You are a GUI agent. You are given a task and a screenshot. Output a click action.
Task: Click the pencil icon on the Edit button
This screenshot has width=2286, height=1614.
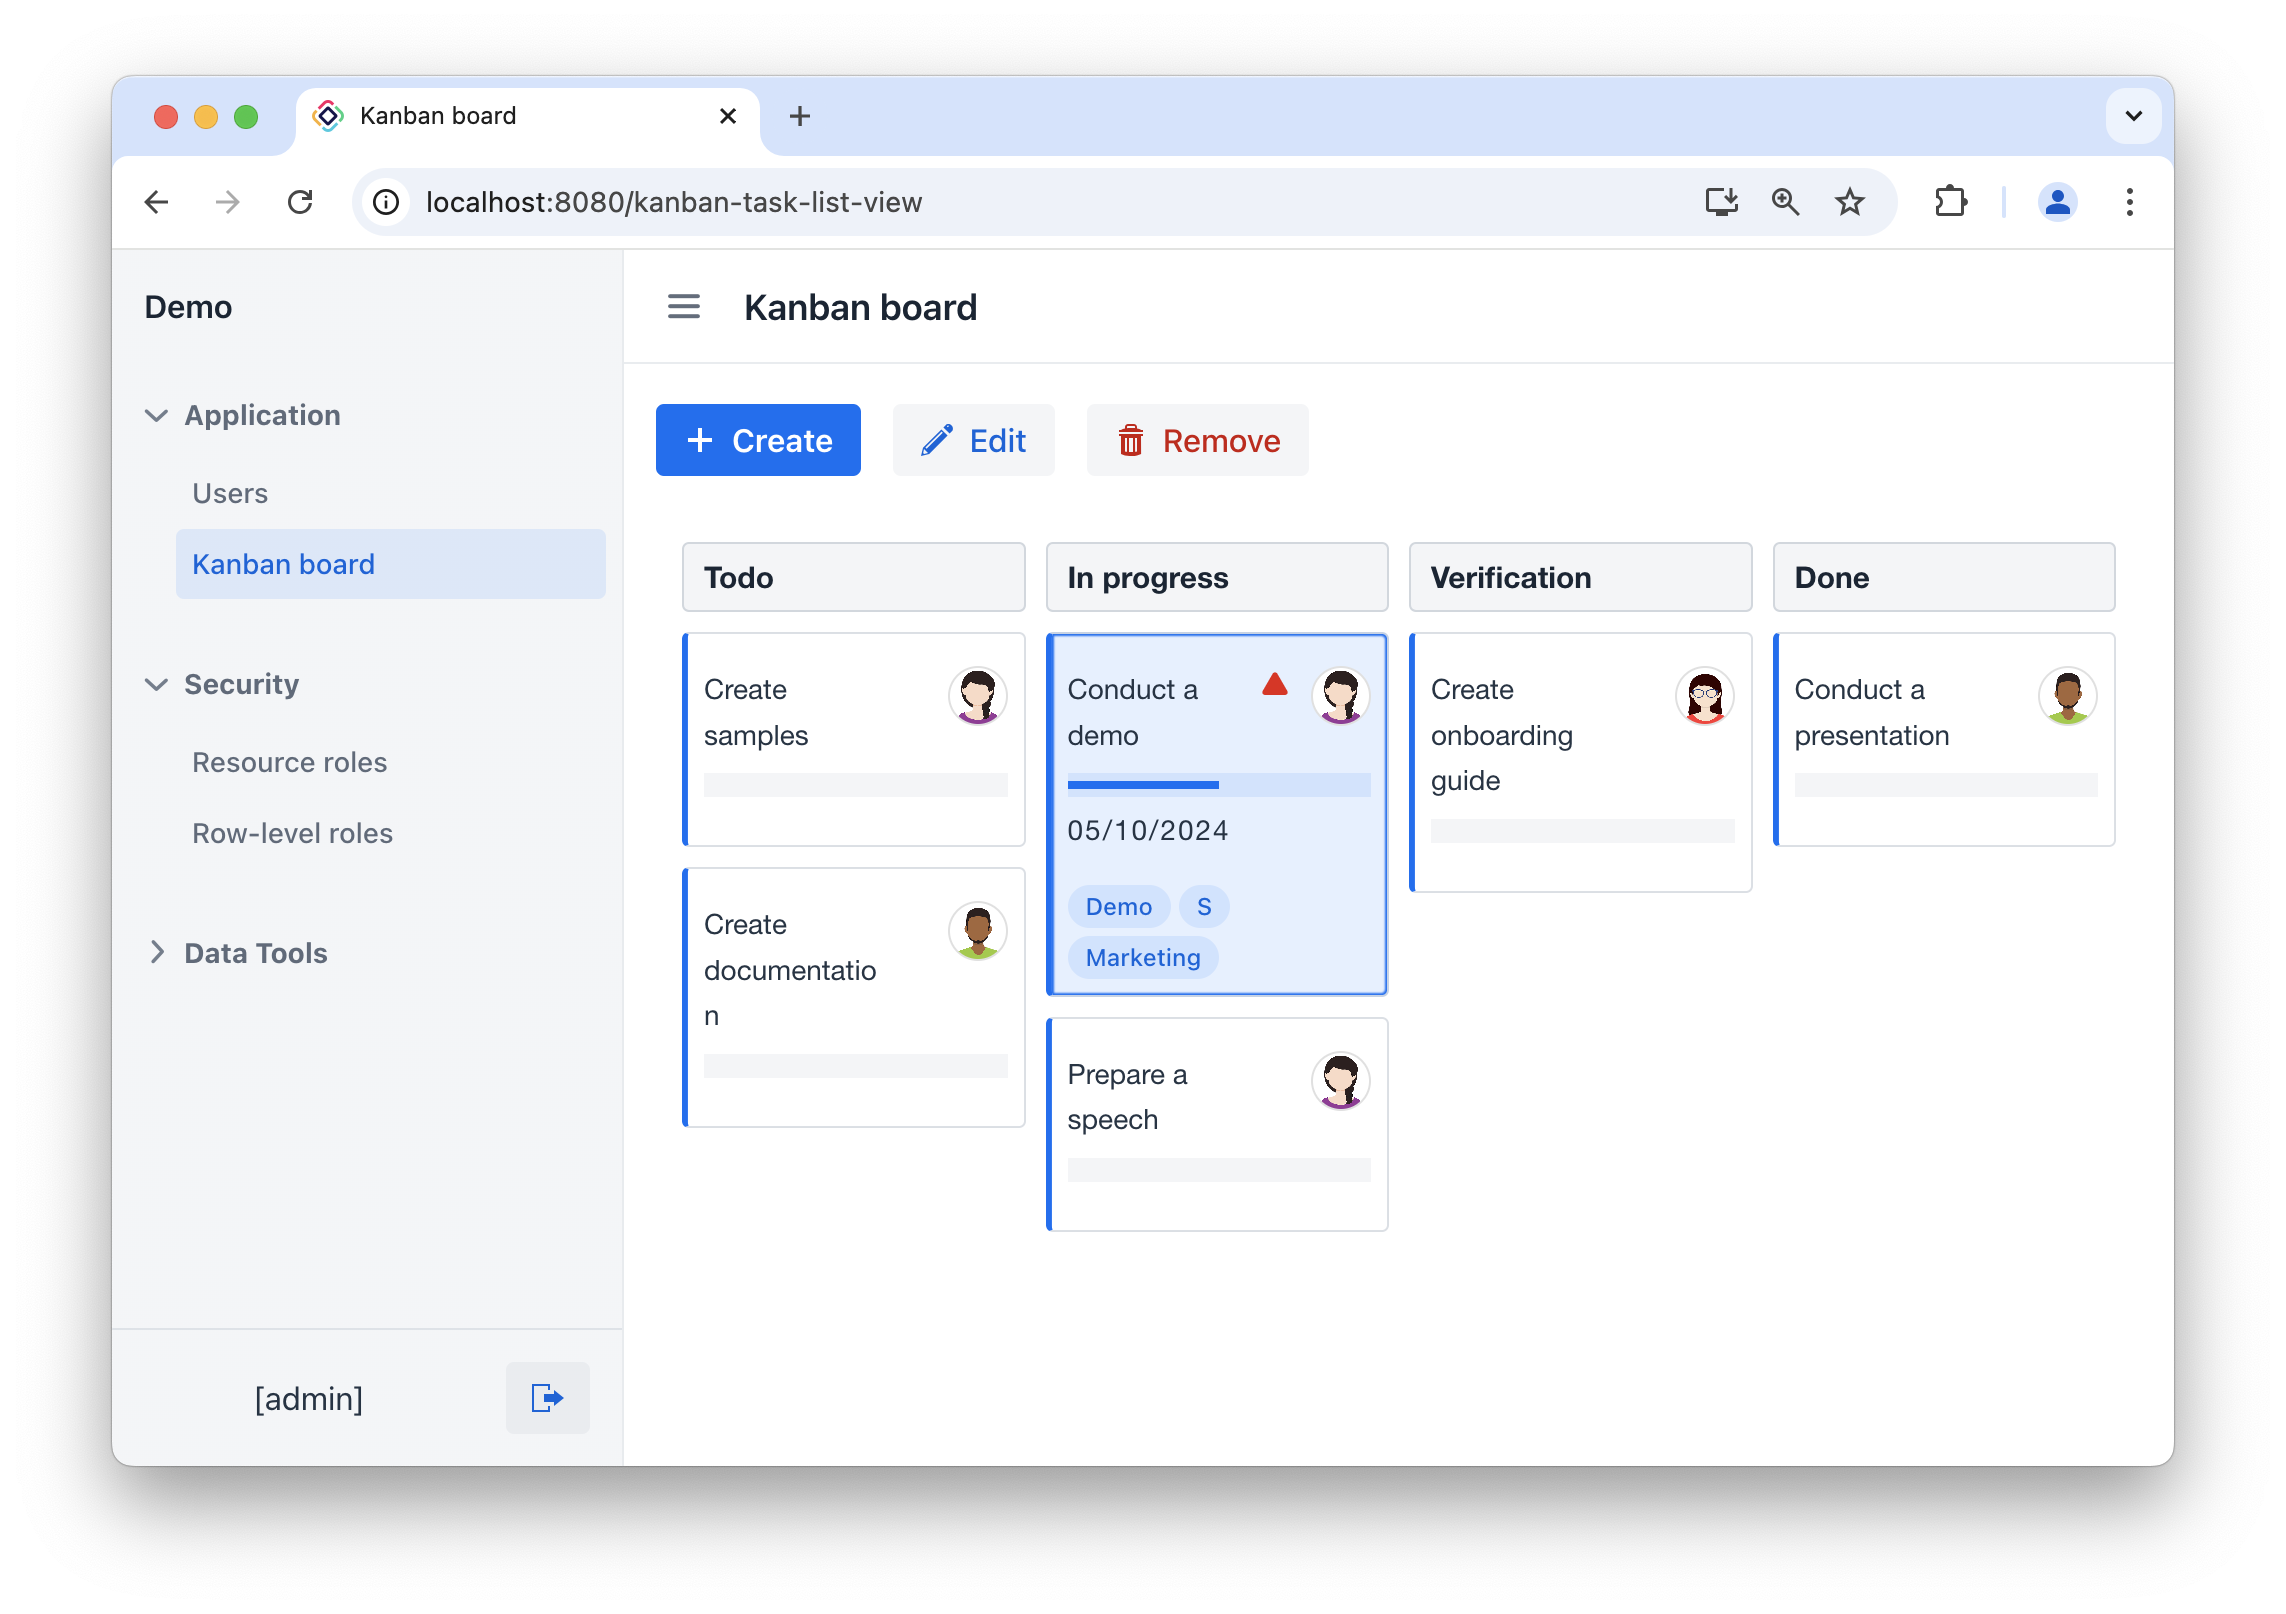click(936, 440)
